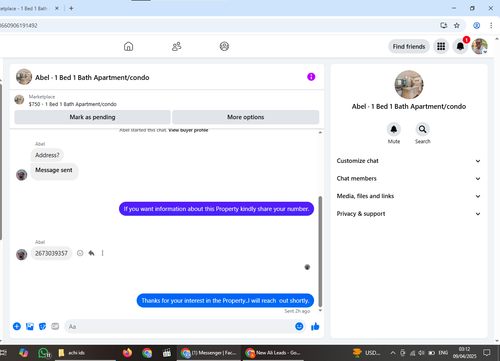
Task: React to the 2673039357 message
Action: click(x=80, y=253)
